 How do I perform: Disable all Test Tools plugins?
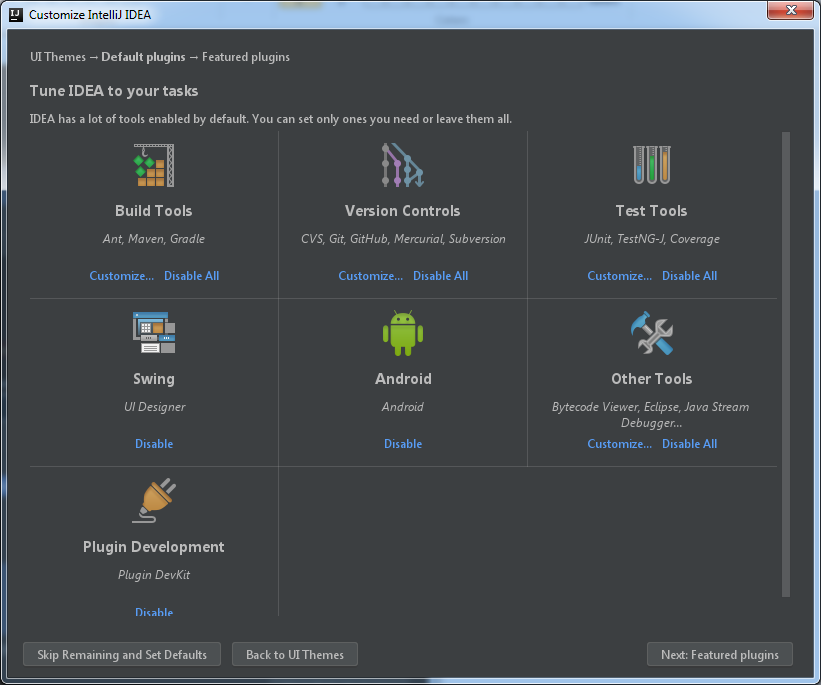click(690, 276)
